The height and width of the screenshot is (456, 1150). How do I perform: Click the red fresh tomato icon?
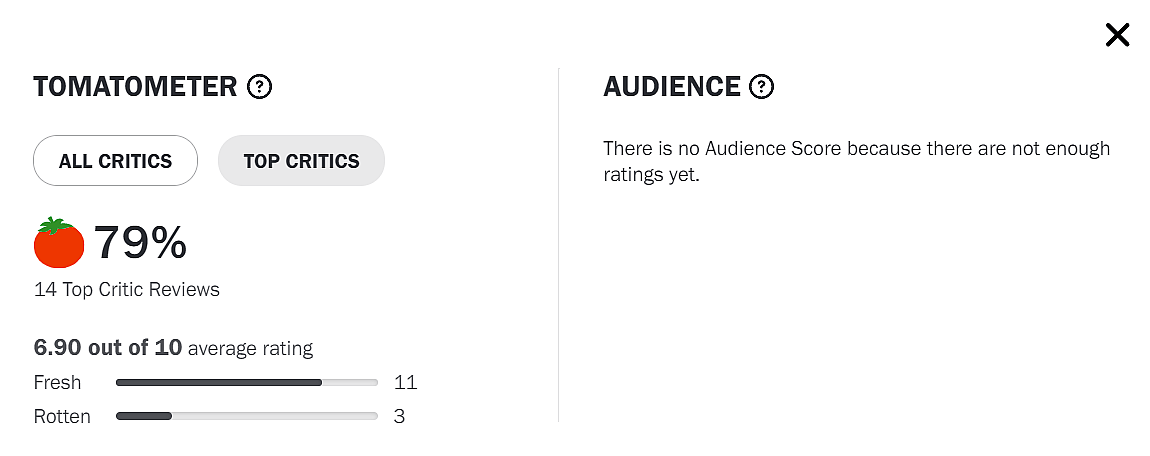[59, 243]
